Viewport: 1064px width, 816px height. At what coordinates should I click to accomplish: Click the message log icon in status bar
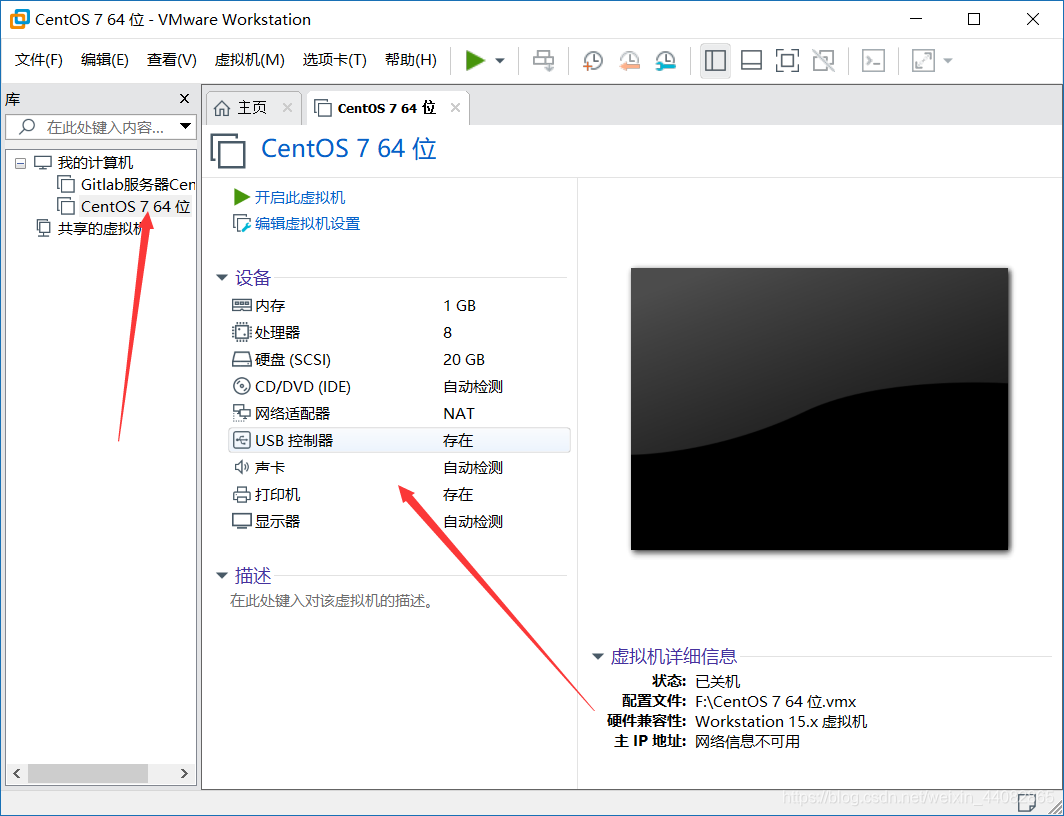click(1025, 803)
